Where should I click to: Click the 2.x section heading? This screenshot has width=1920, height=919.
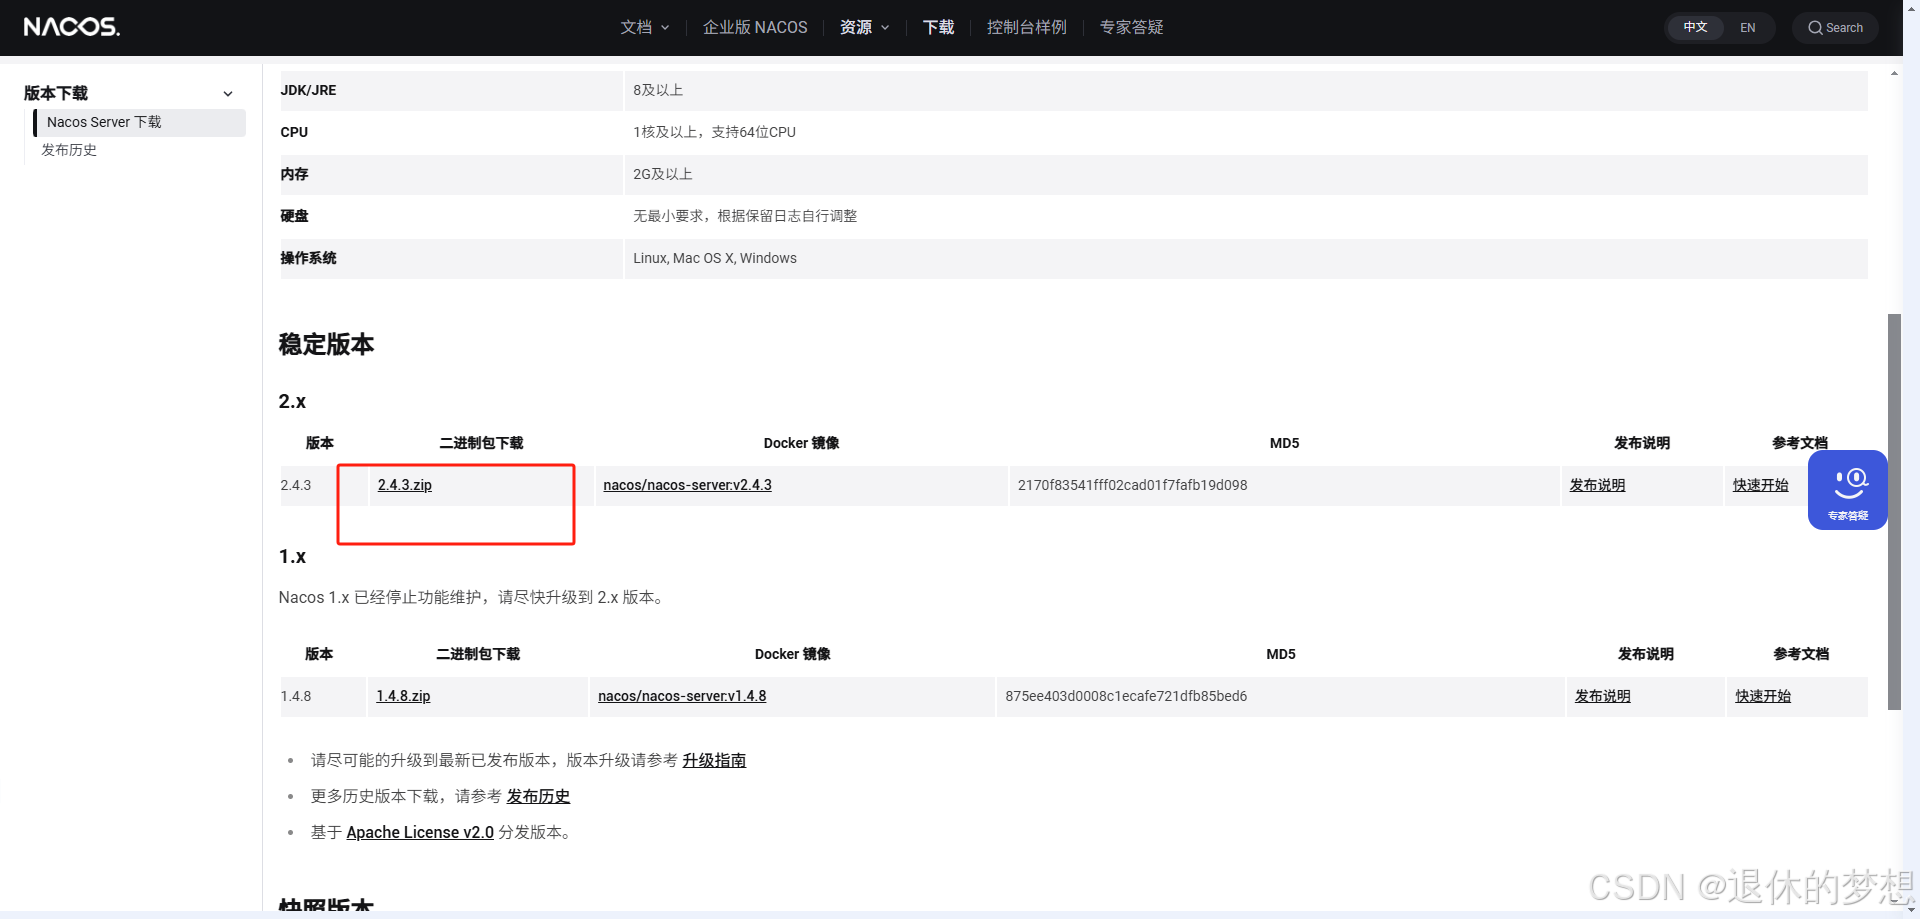(x=292, y=401)
